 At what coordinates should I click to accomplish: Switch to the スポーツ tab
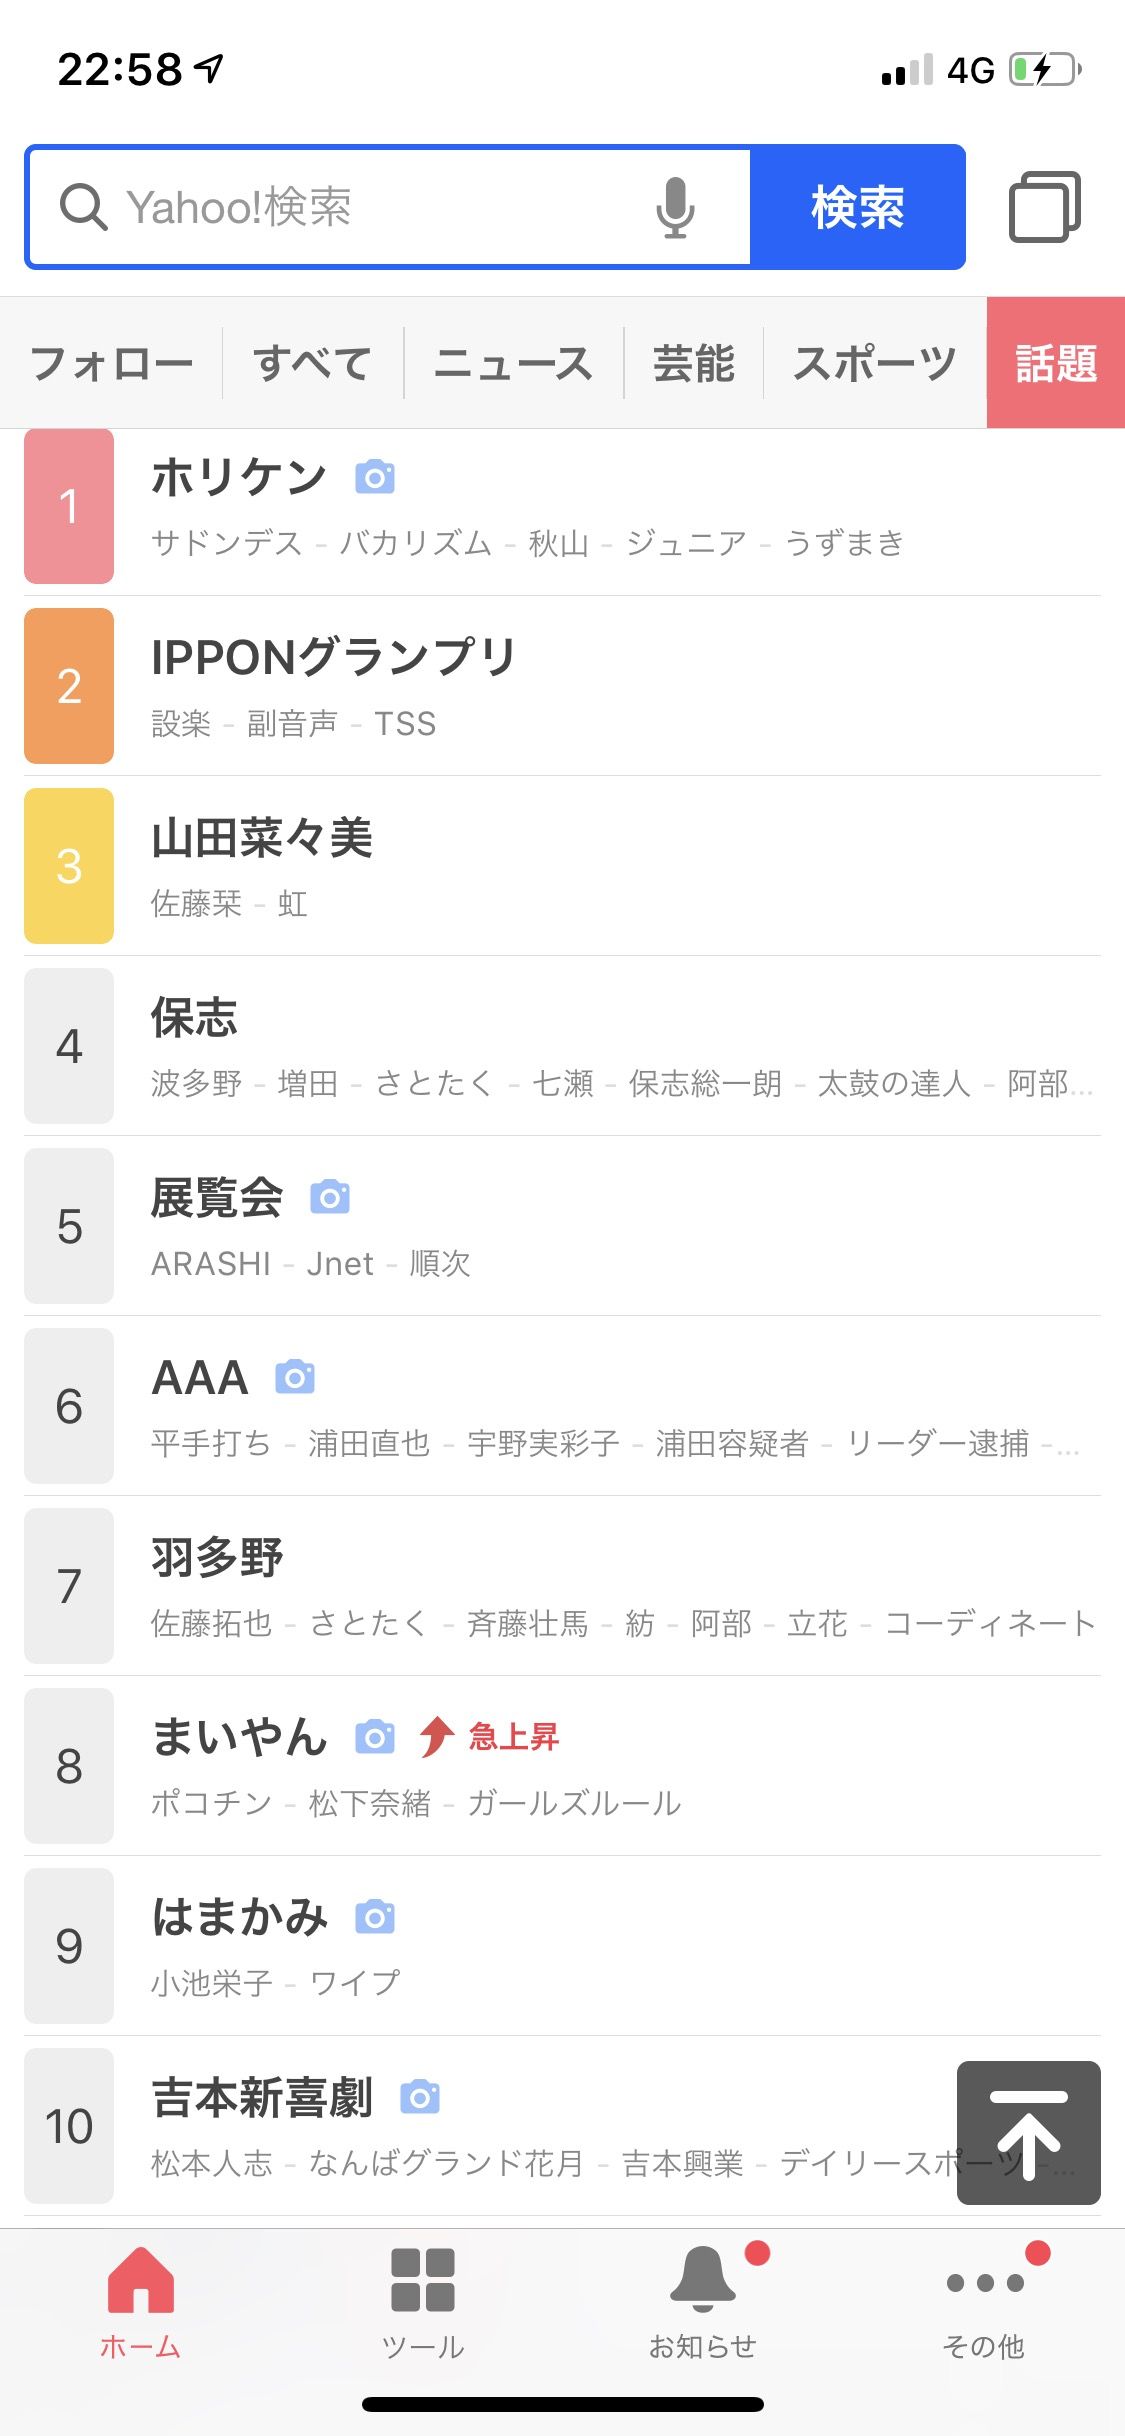pyautogui.click(x=874, y=363)
